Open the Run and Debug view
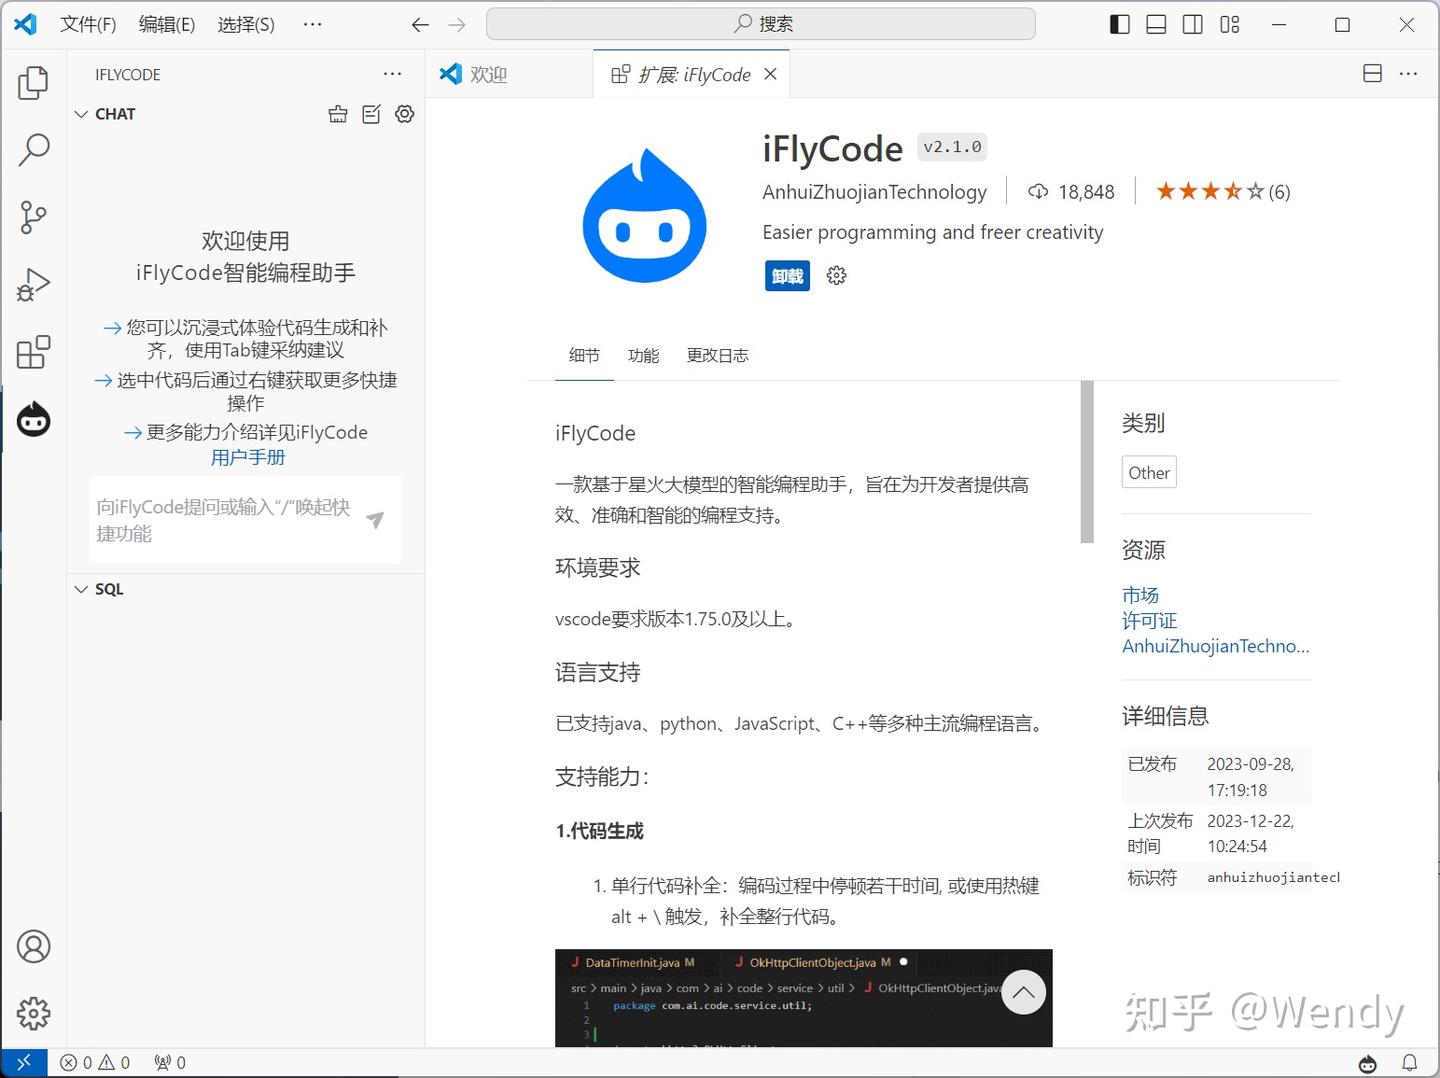Screen dimensions: 1440x1078 pyautogui.click(x=33, y=284)
